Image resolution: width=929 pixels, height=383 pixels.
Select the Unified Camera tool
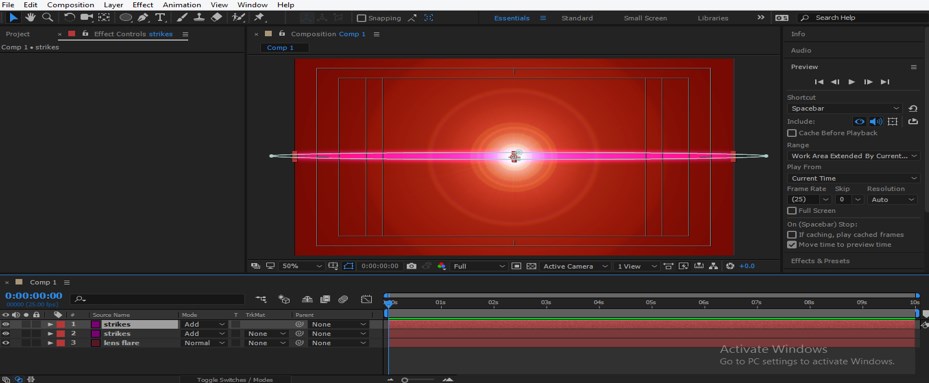(87, 18)
